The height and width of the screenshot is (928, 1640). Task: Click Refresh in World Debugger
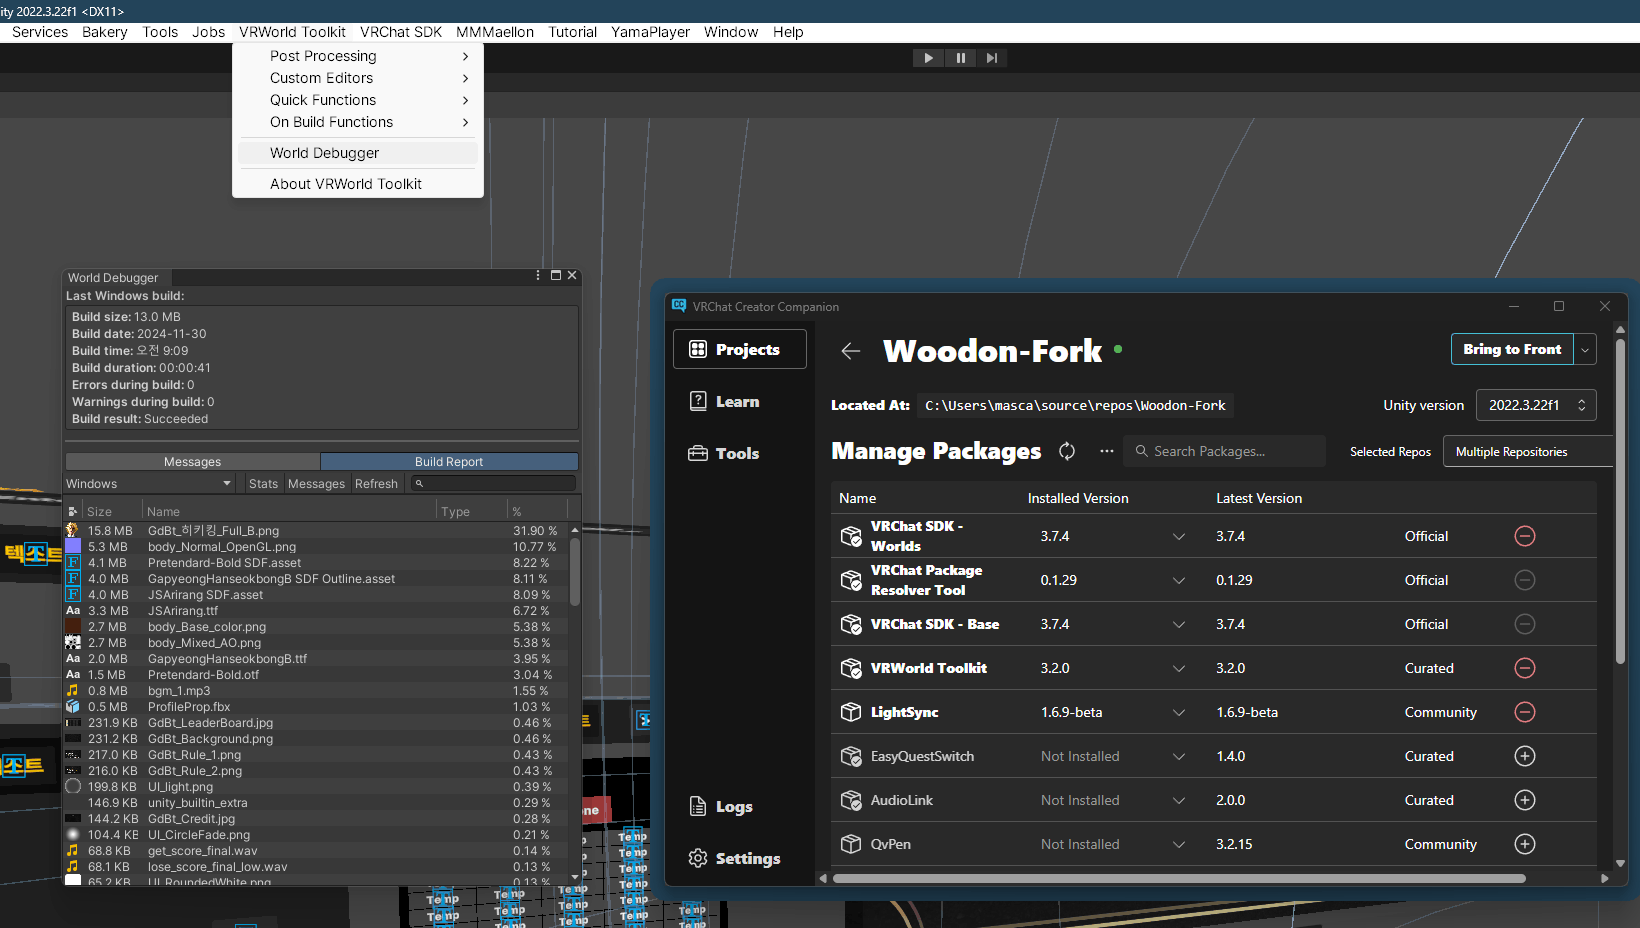click(x=376, y=483)
